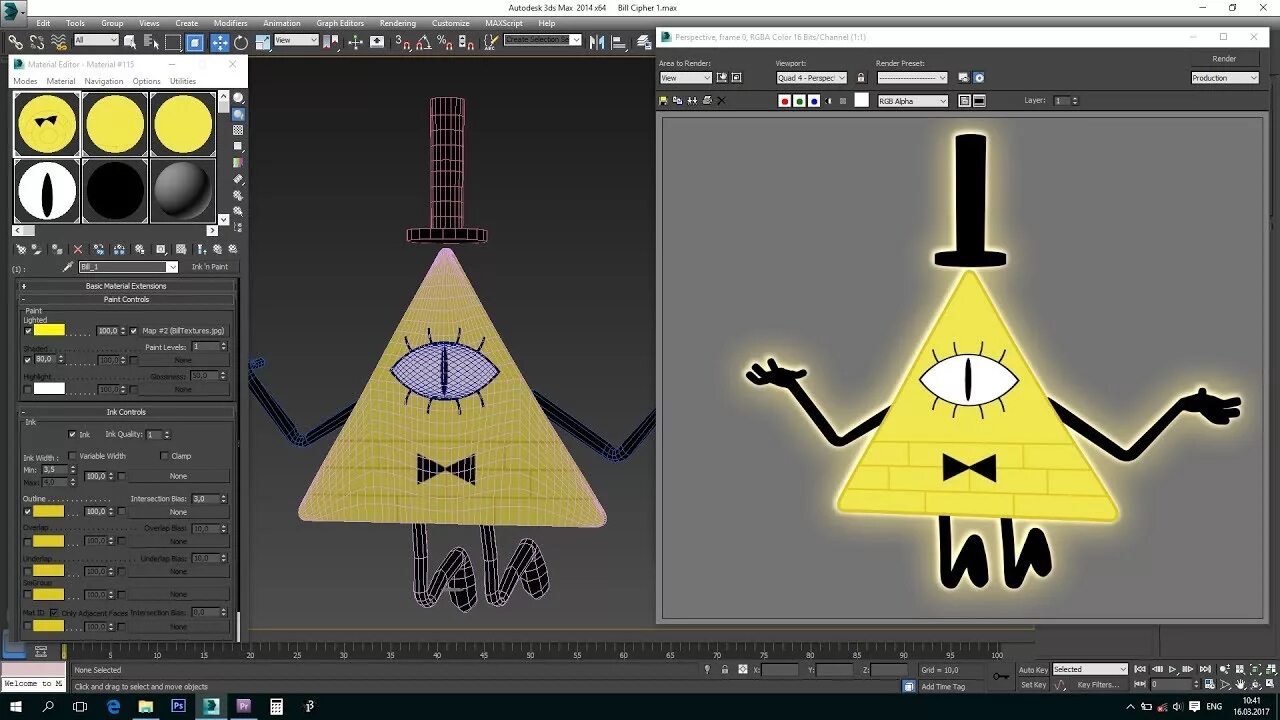Screen dimensions: 1280x720
Task: Click red X Reset Map/Material icon
Action: (78, 249)
